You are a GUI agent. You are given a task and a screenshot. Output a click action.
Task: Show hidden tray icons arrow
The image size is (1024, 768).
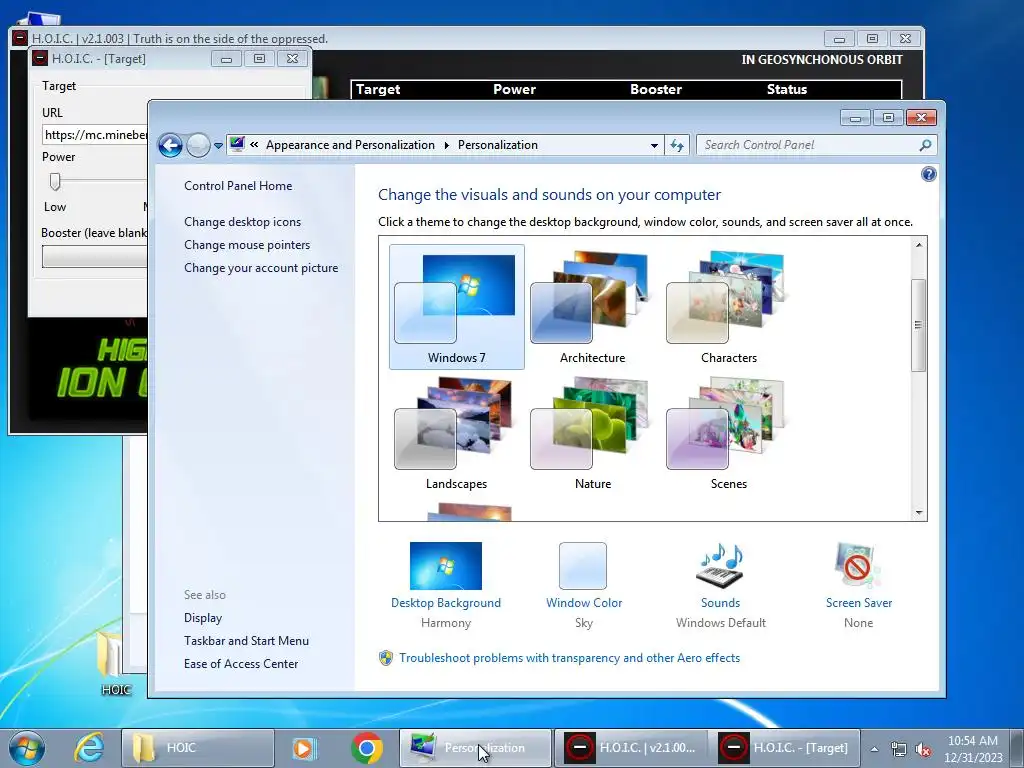874,749
